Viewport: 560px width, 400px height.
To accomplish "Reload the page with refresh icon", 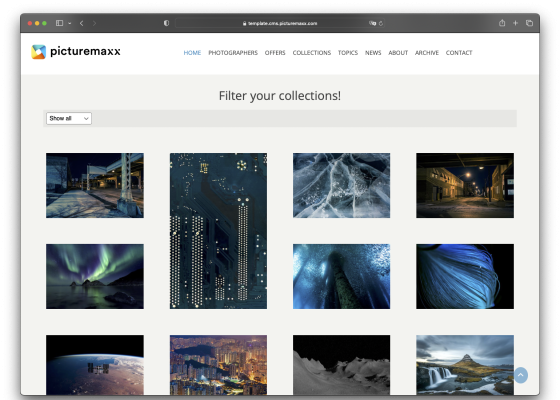I will click(x=381, y=23).
